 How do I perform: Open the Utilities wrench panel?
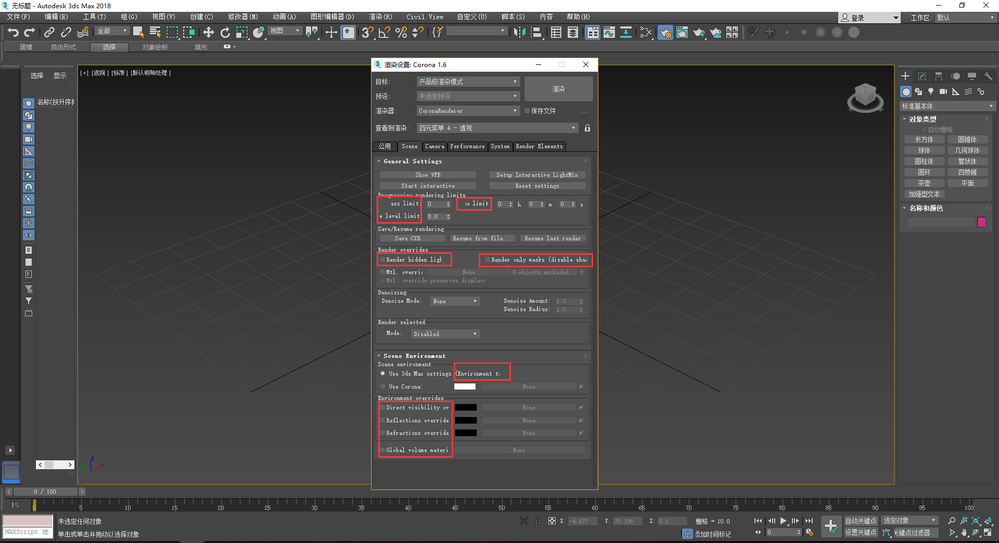click(x=988, y=76)
